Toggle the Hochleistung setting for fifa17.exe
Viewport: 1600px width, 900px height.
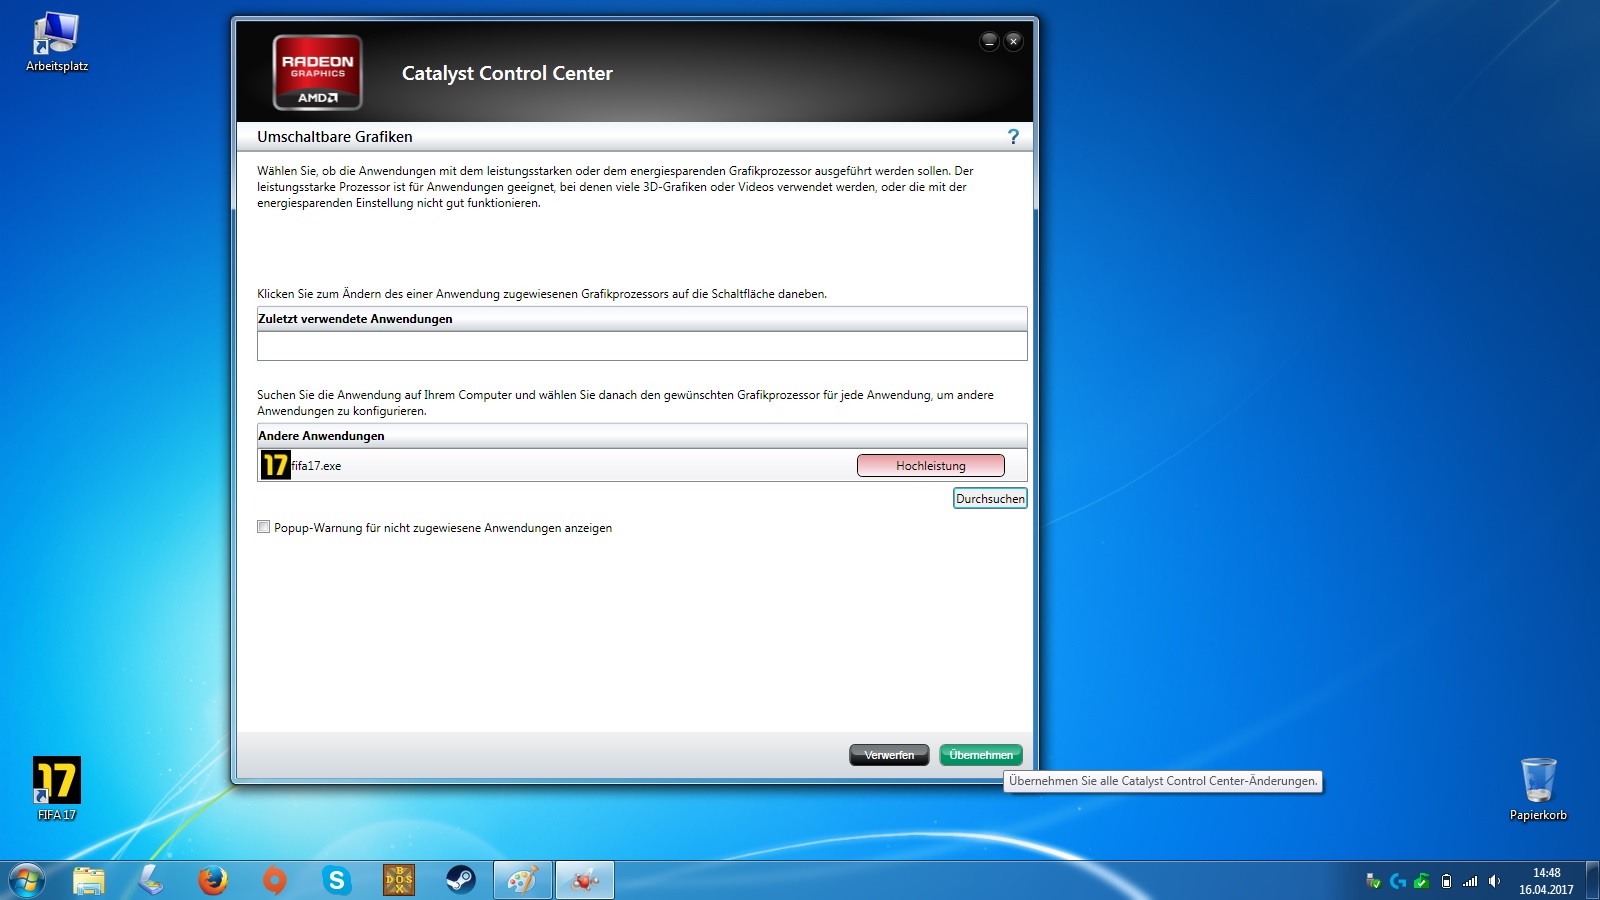click(x=930, y=466)
